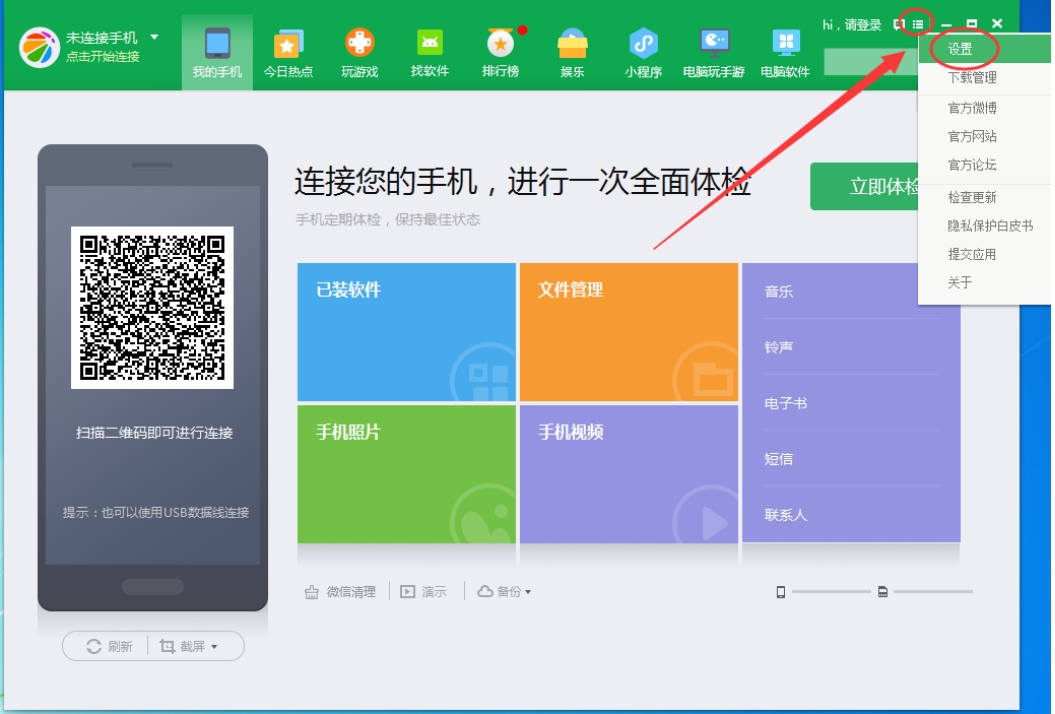Viewport: 1055px width, 714px height.
Task: Click the 立即体检 button
Action: 865,186
